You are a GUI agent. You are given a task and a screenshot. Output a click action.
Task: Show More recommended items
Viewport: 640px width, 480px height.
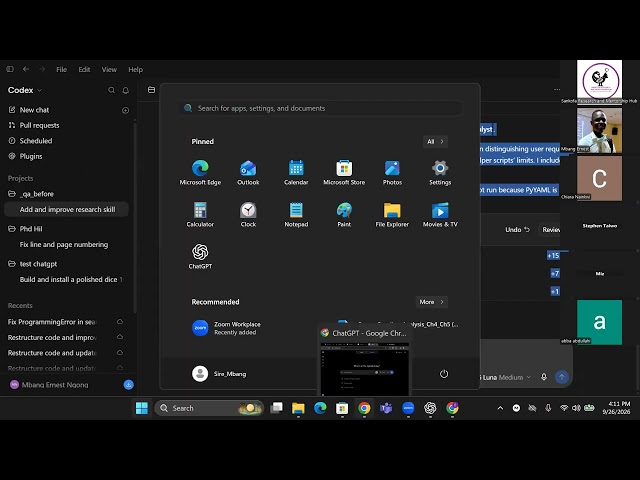tap(431, 302)
